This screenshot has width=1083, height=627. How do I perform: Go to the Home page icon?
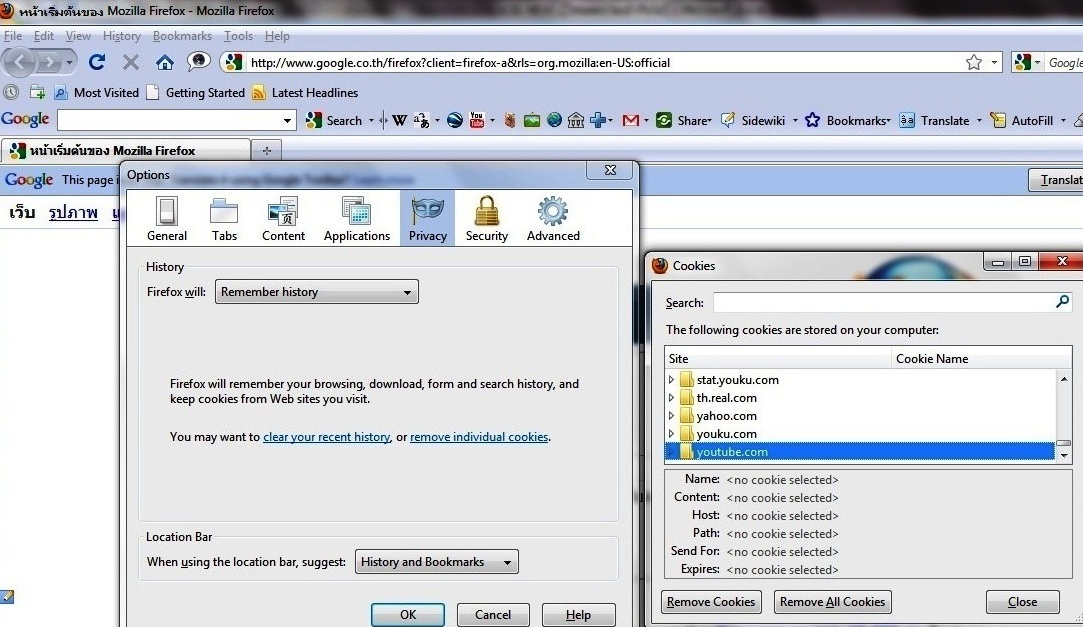tap(164, 63)
